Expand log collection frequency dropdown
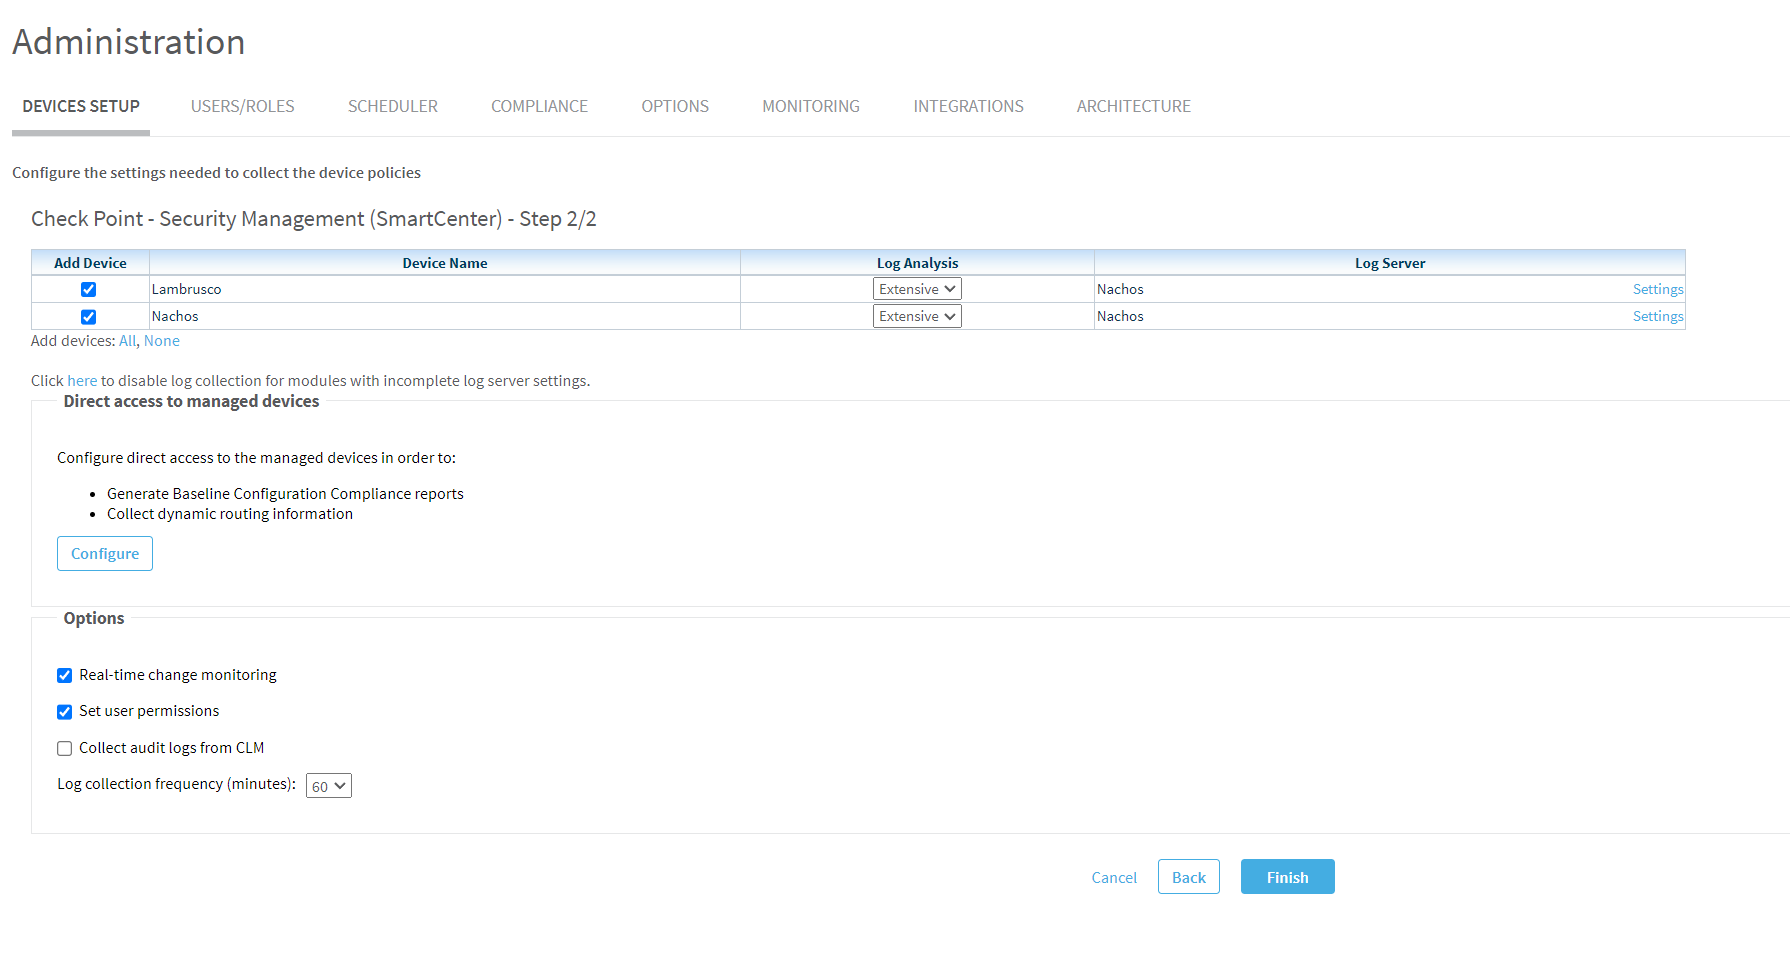1790x977 pixels. click(328, 786)
